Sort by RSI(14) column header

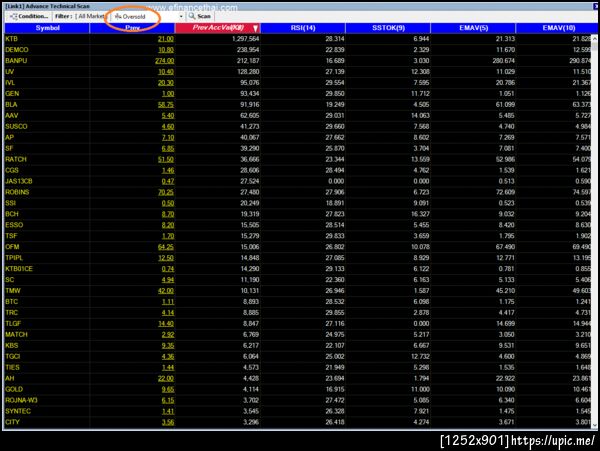click(x=303, y=28)
